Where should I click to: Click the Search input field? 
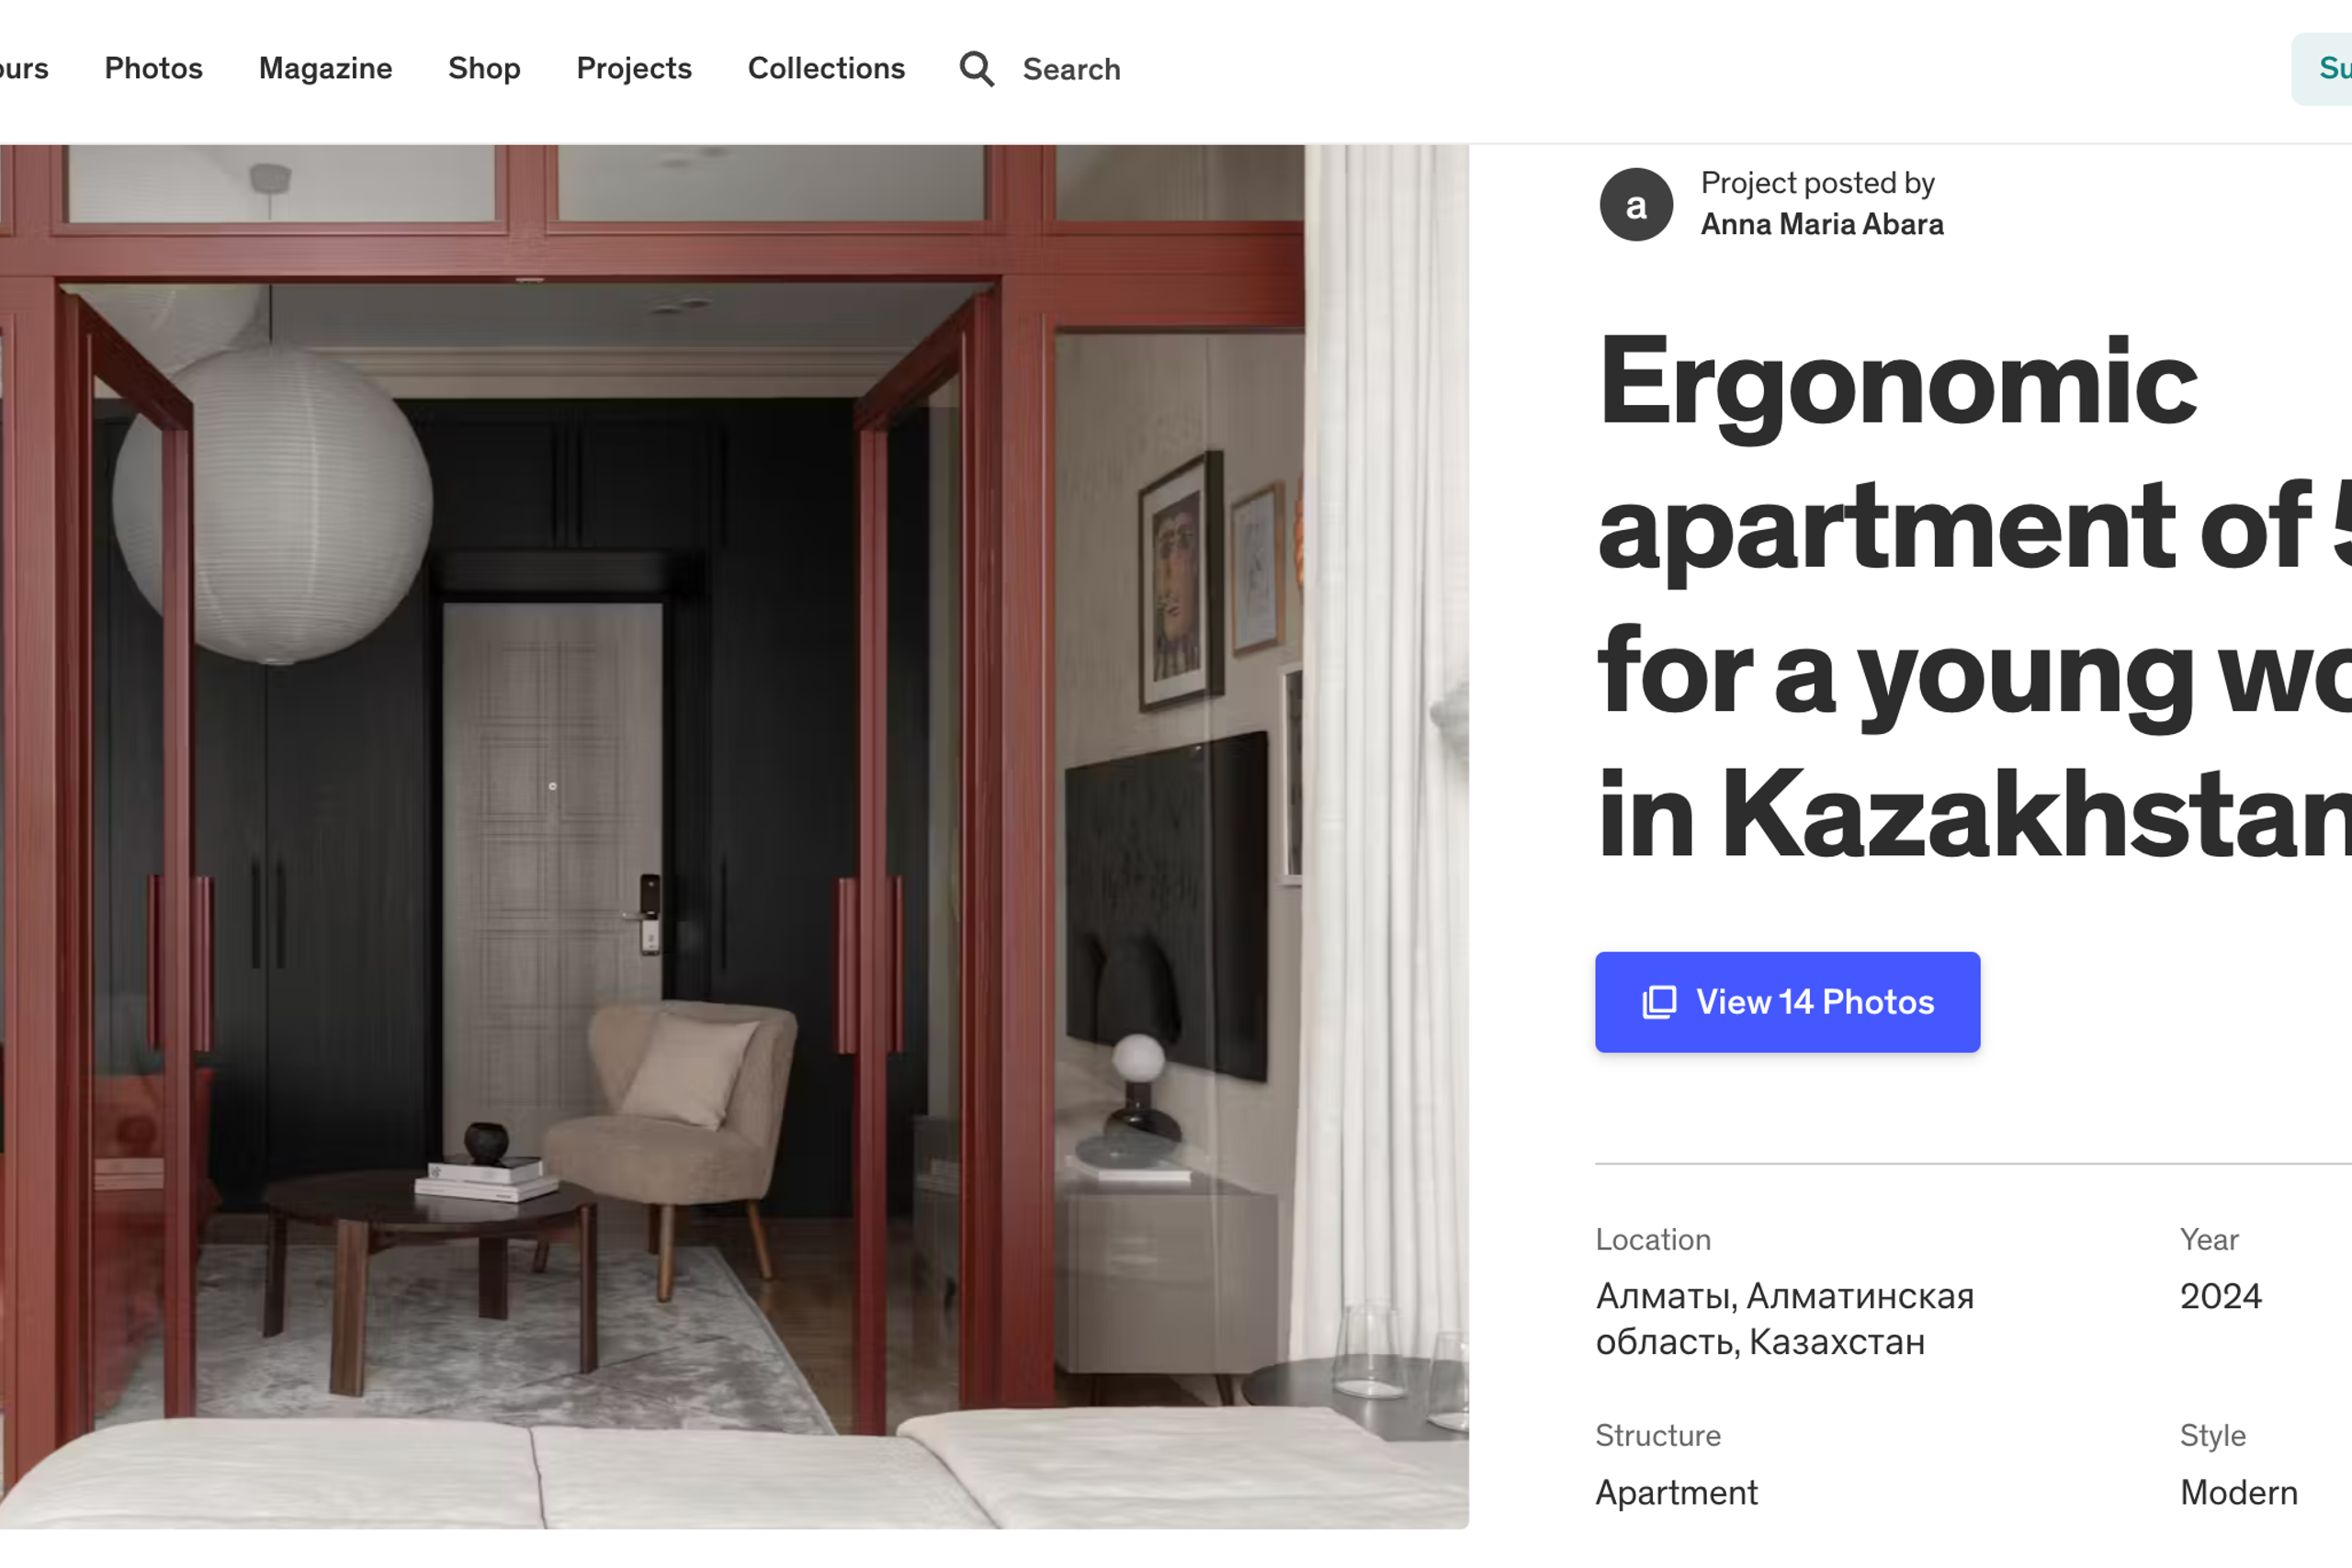[1071, 69]
